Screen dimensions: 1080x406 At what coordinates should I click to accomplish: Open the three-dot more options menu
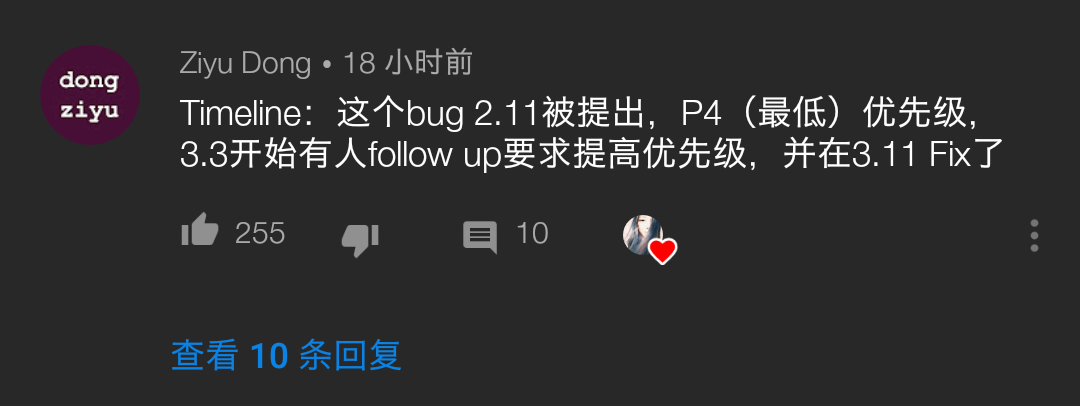(1034, 236)
